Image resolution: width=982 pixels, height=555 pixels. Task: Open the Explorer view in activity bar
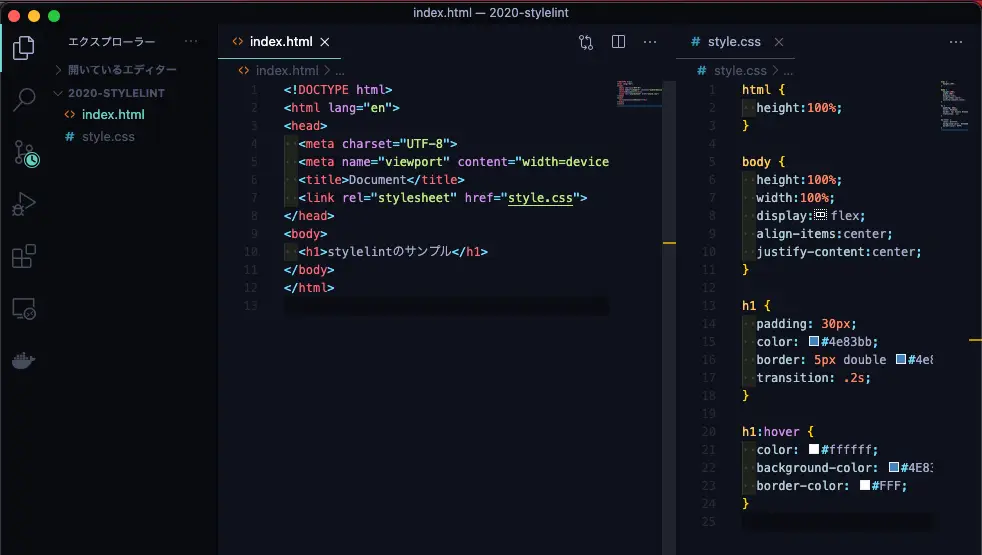coord(24,47)
